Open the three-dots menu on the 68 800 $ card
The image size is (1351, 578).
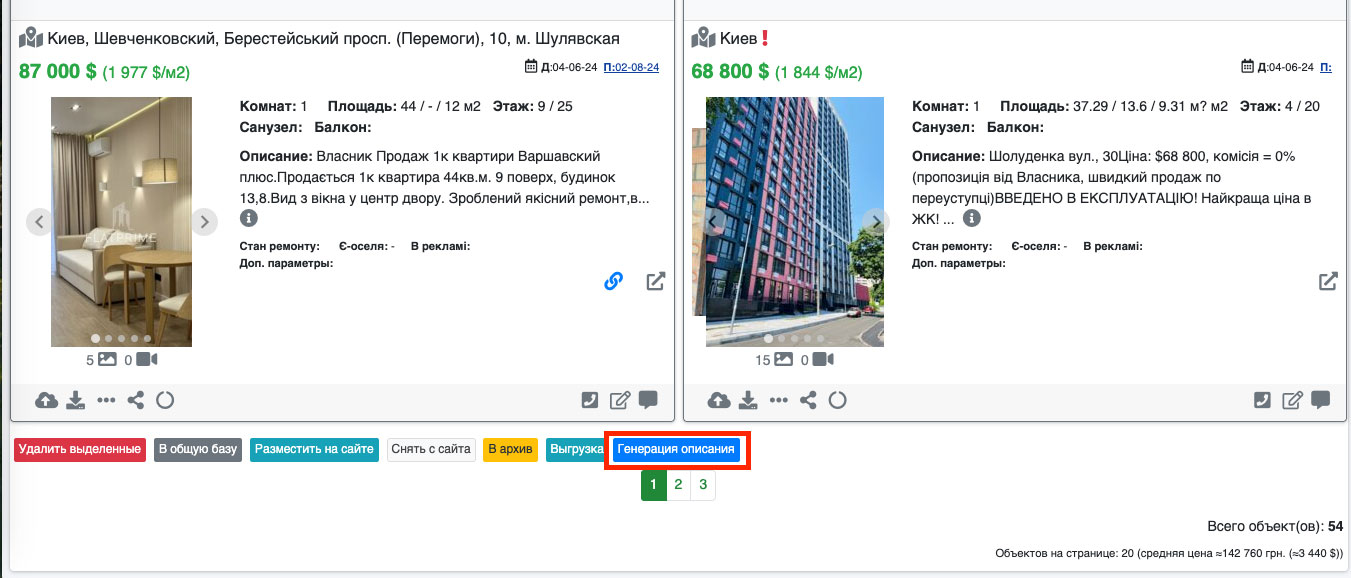pyautogui.click(x=779, y=401)
